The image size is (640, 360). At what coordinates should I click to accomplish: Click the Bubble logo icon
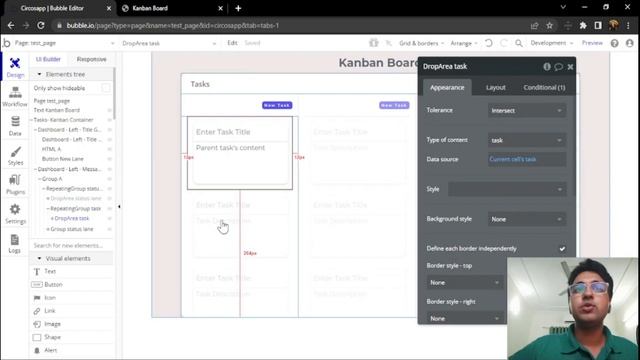pos(7,43)
